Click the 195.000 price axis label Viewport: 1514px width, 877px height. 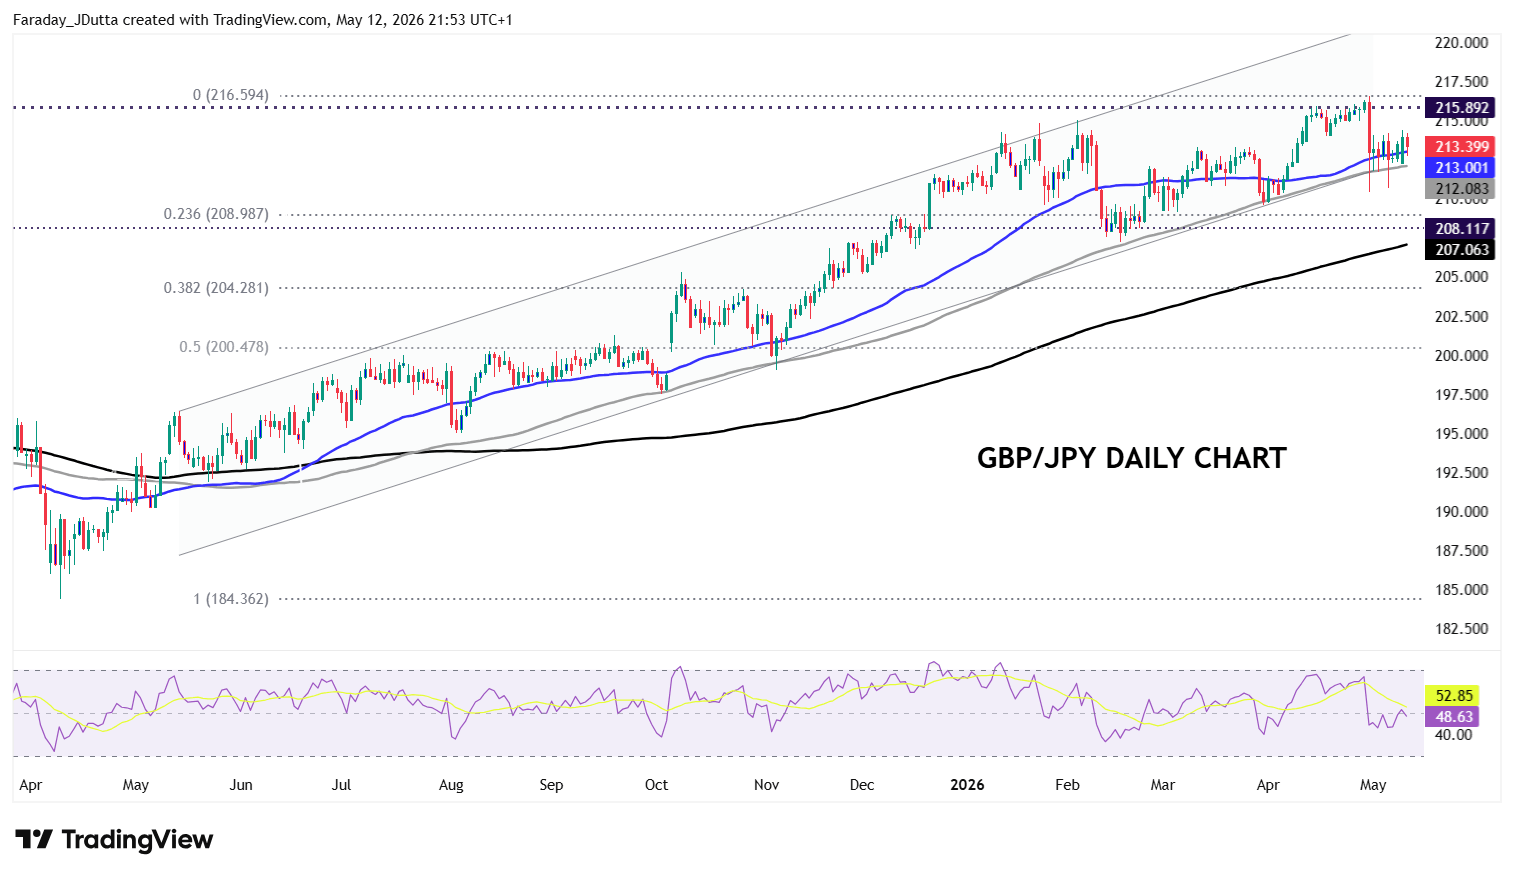pos(1462,434)
